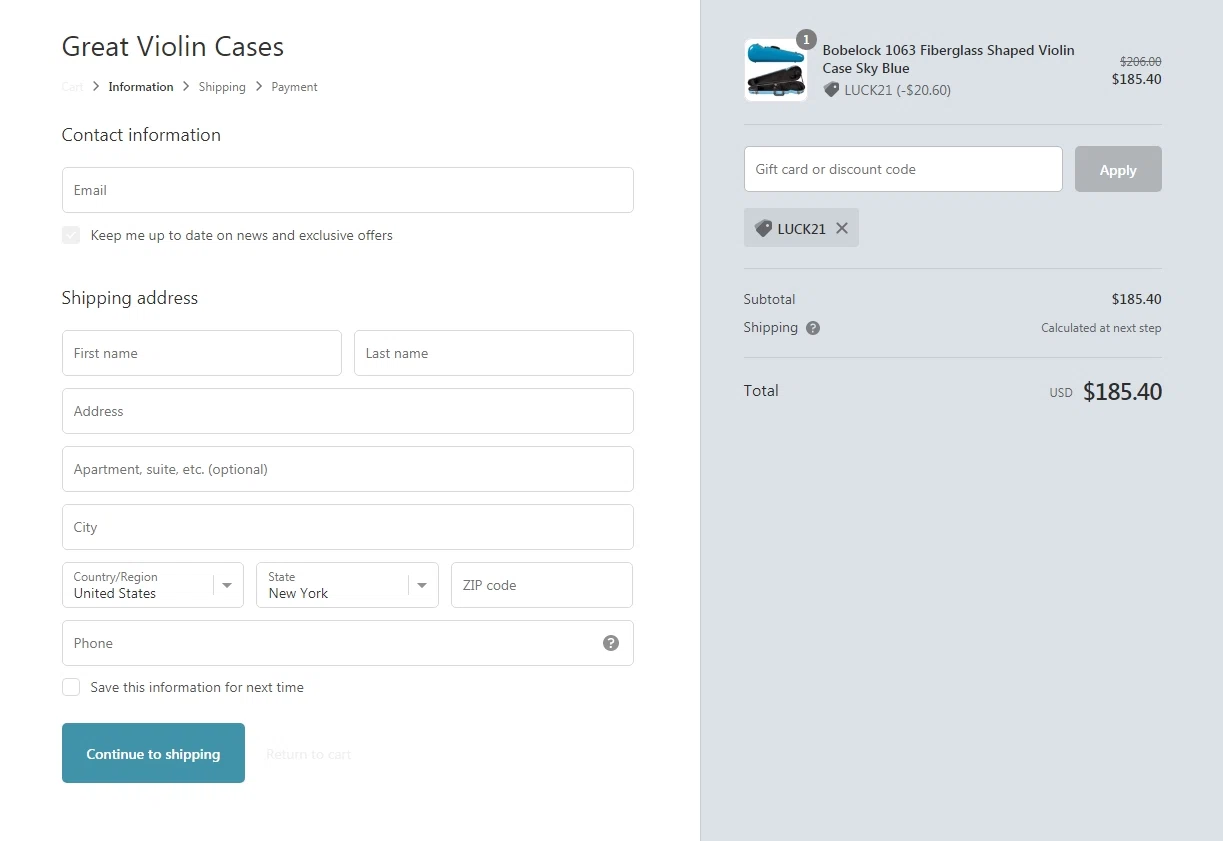Focus the Phone input field
Image resolution: width=1223 pixels, height=841 pixels.
[348, 643]
